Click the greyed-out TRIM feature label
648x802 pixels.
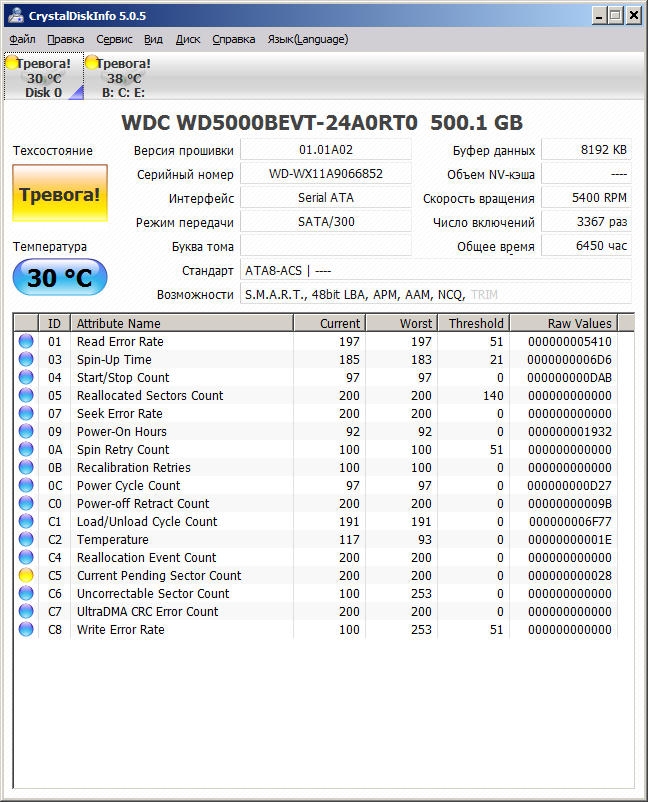click(484, 295)
